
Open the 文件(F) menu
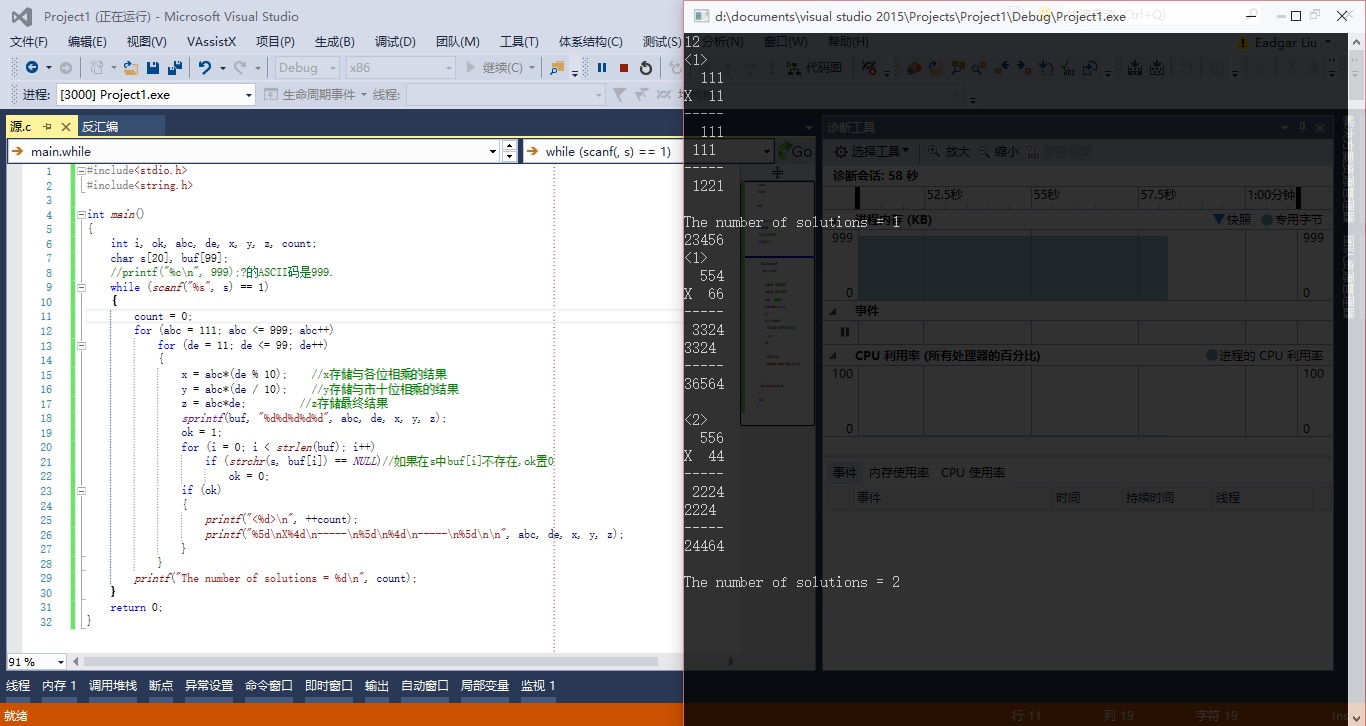pos(29,41)
